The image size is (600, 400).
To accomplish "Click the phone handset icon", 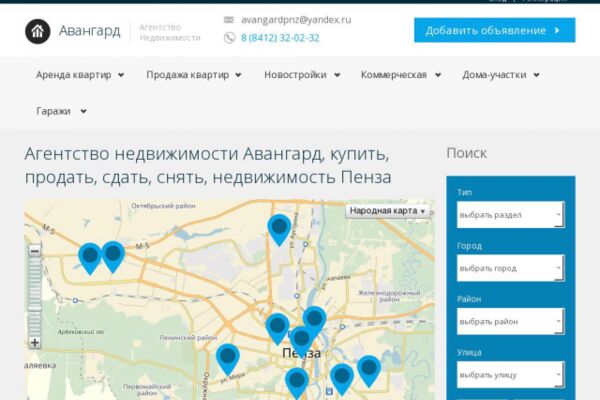I will [x=229, y=38].
